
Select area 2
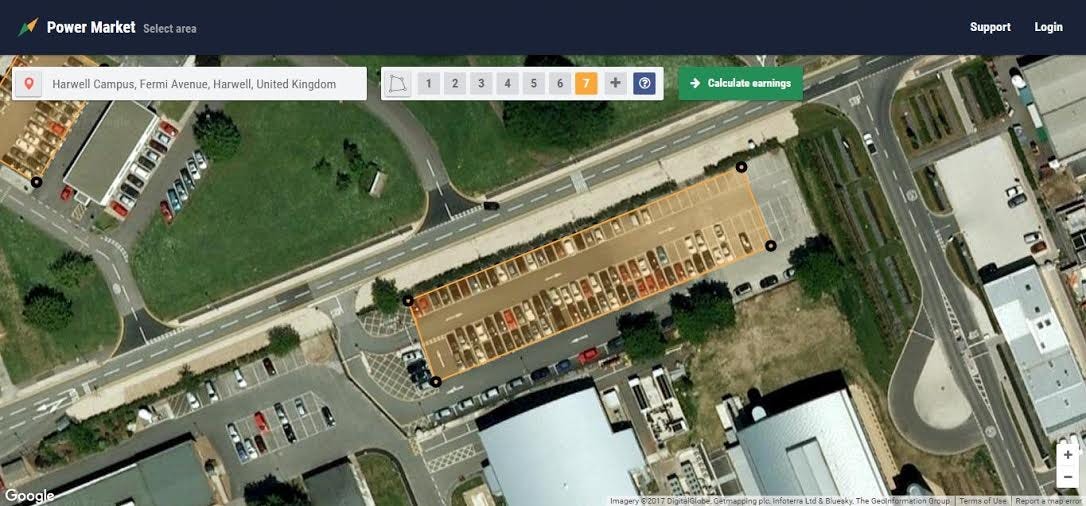[x=455, y=84]
